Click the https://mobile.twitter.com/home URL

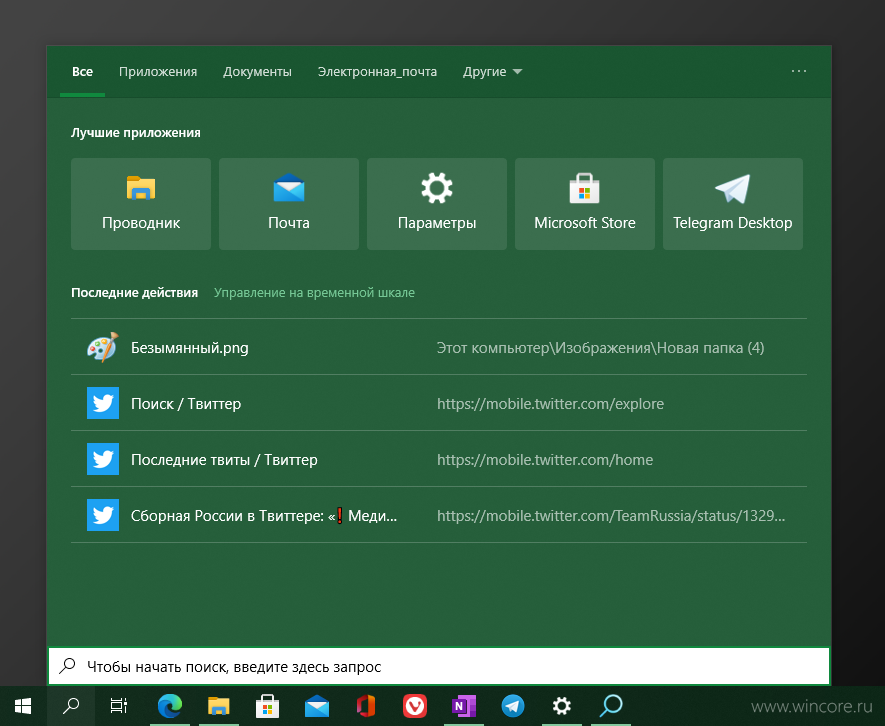click(545, 459)
